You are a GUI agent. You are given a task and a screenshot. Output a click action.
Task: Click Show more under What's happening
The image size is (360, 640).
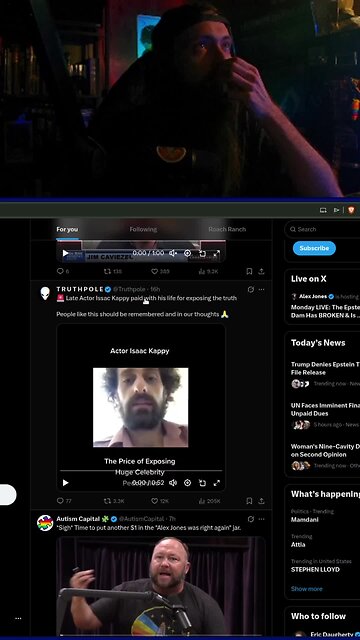(307, 589)
